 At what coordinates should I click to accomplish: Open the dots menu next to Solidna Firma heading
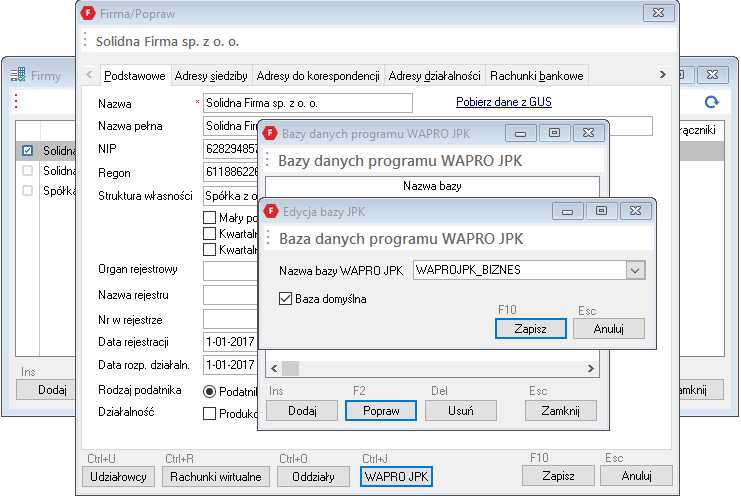[x=85, y=41]
